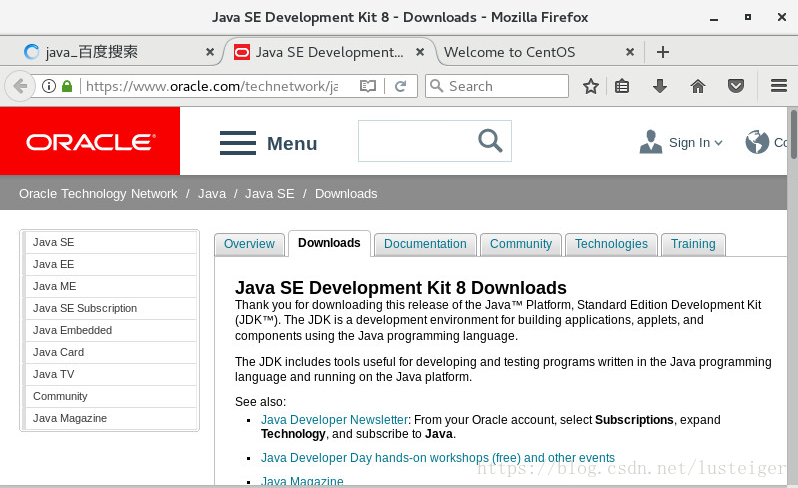Close the java_百度搜索 tab
This screenshot has width=798, height=488.
pyautogui.click(x=210, y=52)
